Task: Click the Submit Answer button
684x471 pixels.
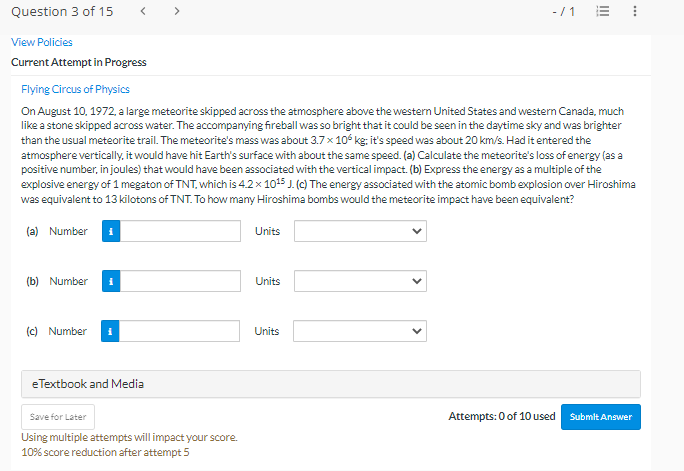Action: (x=601, y=417)
